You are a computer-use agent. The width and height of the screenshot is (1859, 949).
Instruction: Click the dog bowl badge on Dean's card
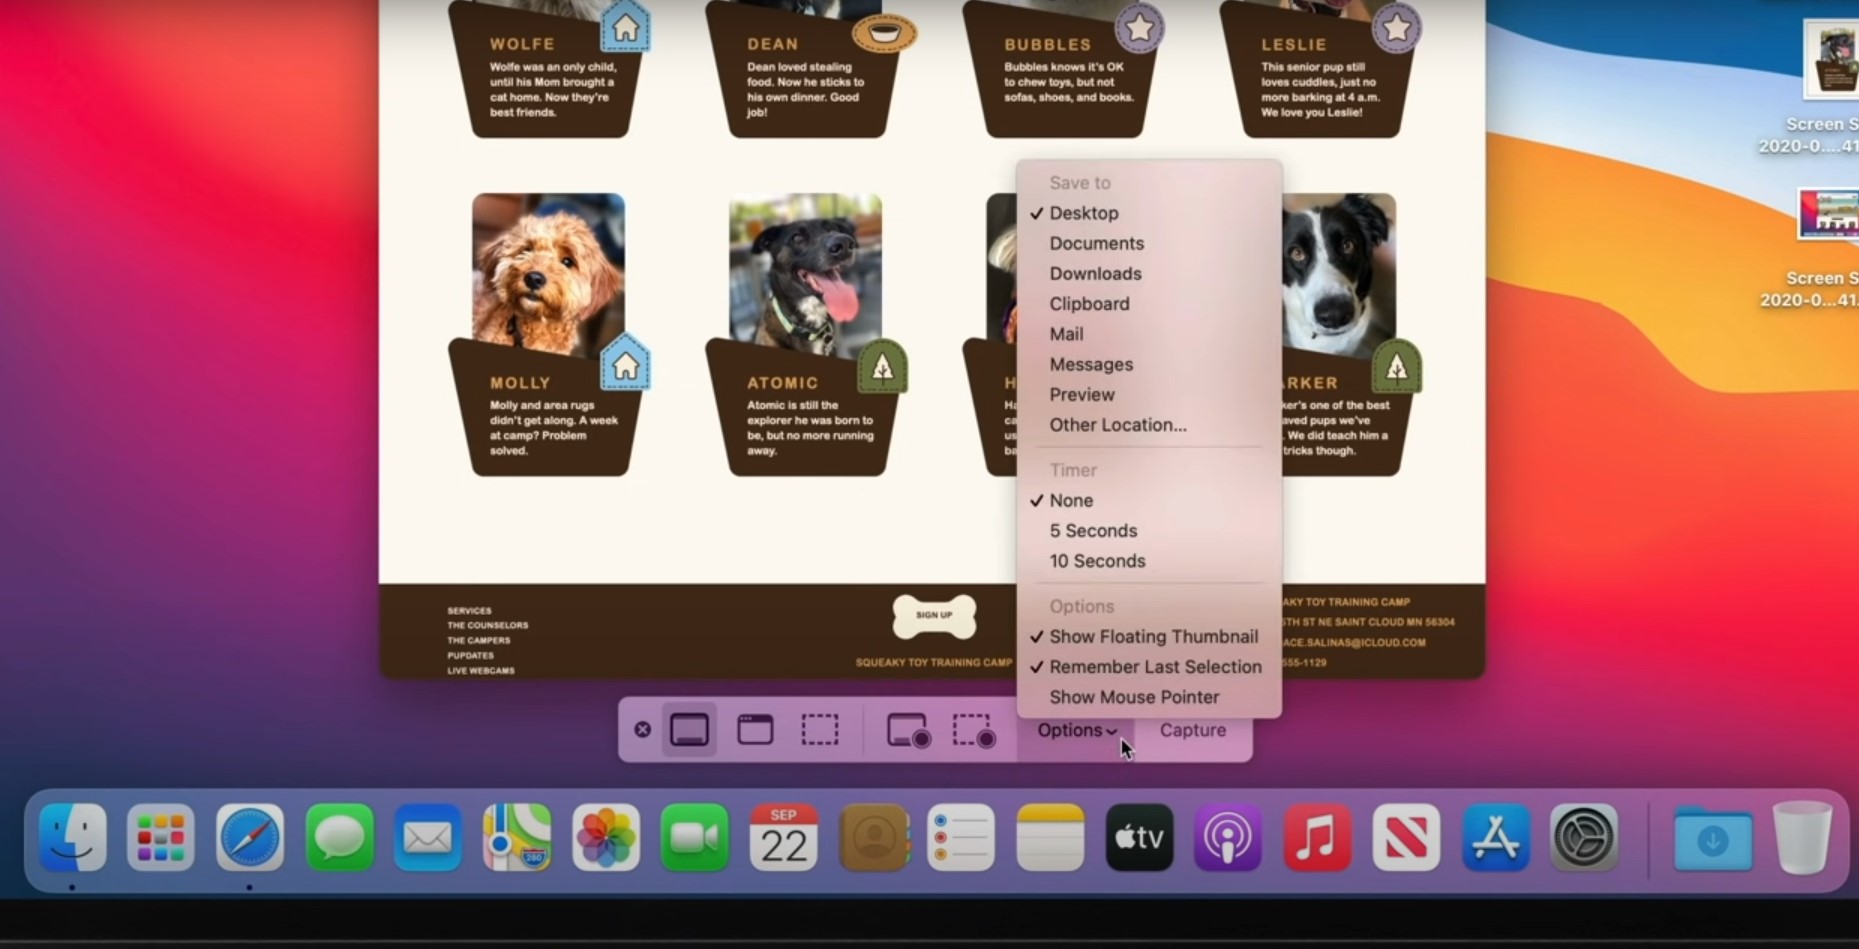884,34
